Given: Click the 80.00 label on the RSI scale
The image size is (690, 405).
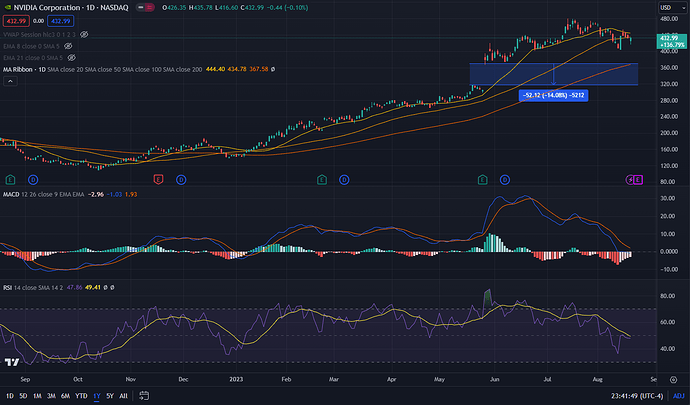Looking at the screenshot, I should (668, 296).
